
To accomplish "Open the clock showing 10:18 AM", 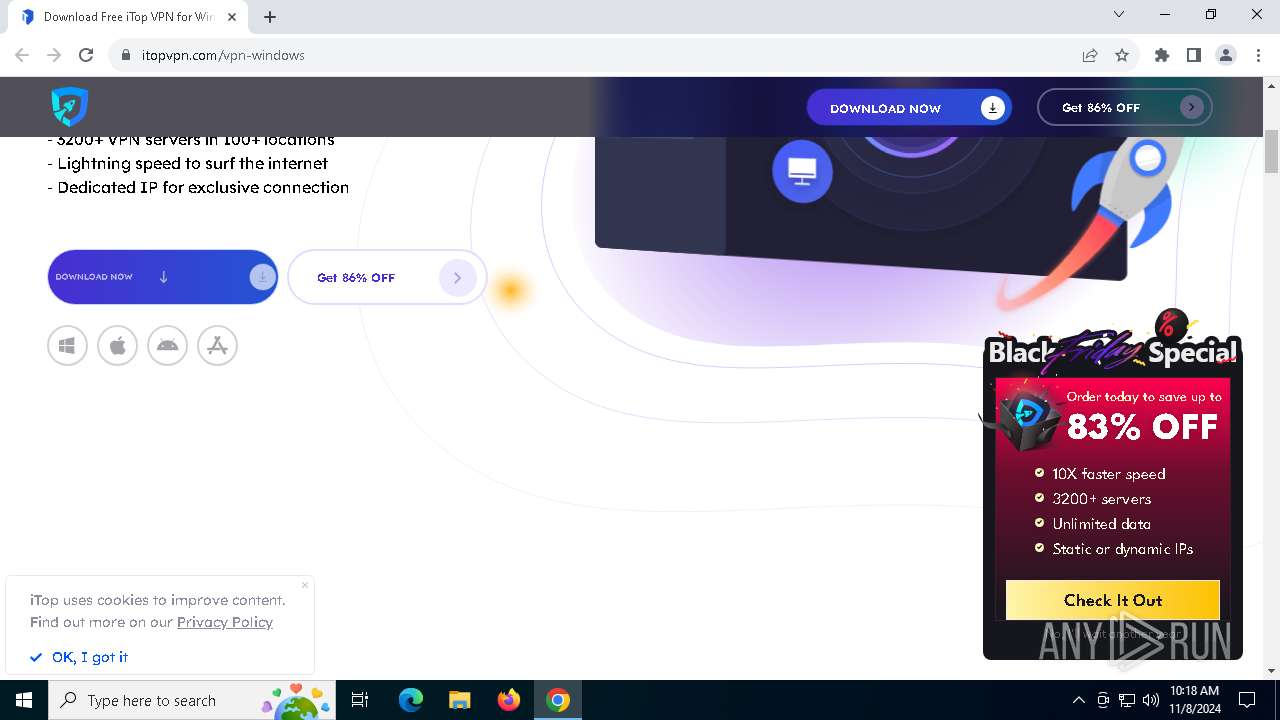I will pos(1194,700).
